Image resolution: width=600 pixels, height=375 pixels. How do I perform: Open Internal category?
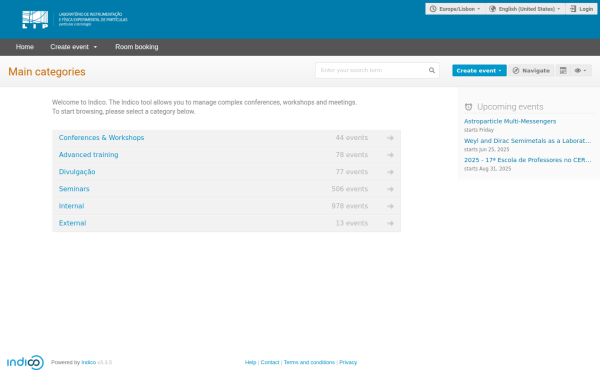pos(71,206)
